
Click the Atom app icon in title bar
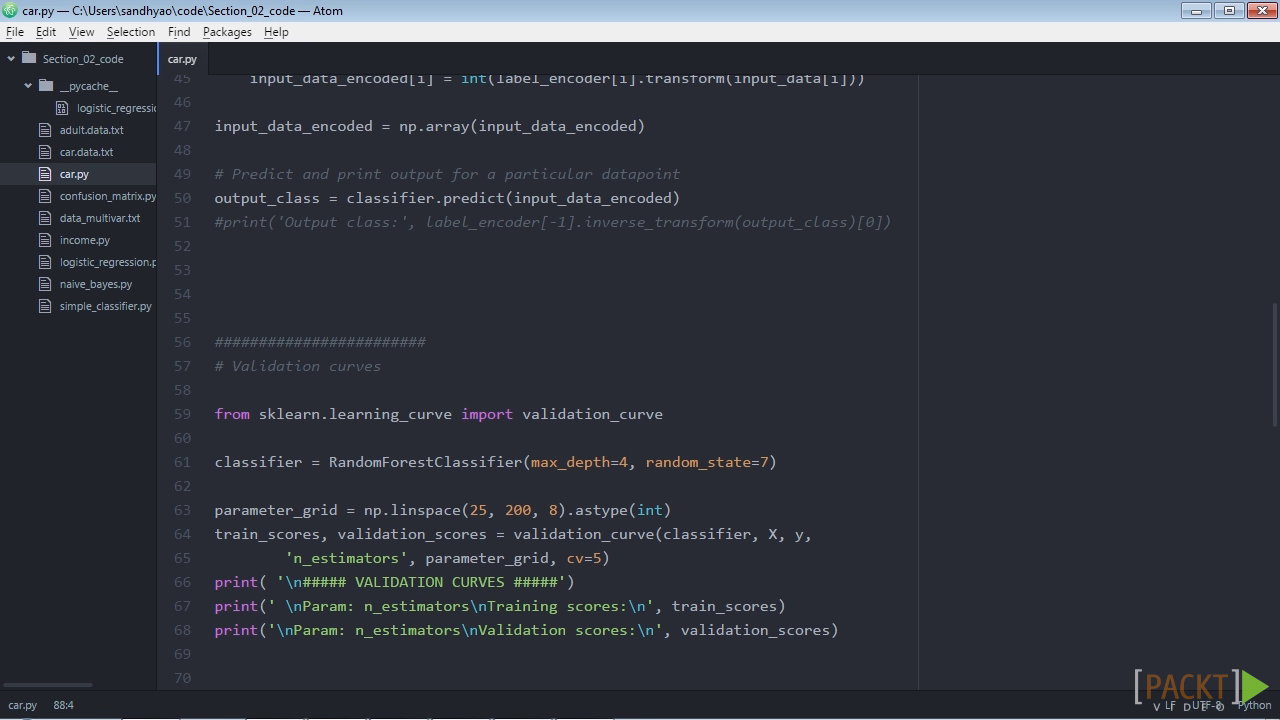coord(10,10)
